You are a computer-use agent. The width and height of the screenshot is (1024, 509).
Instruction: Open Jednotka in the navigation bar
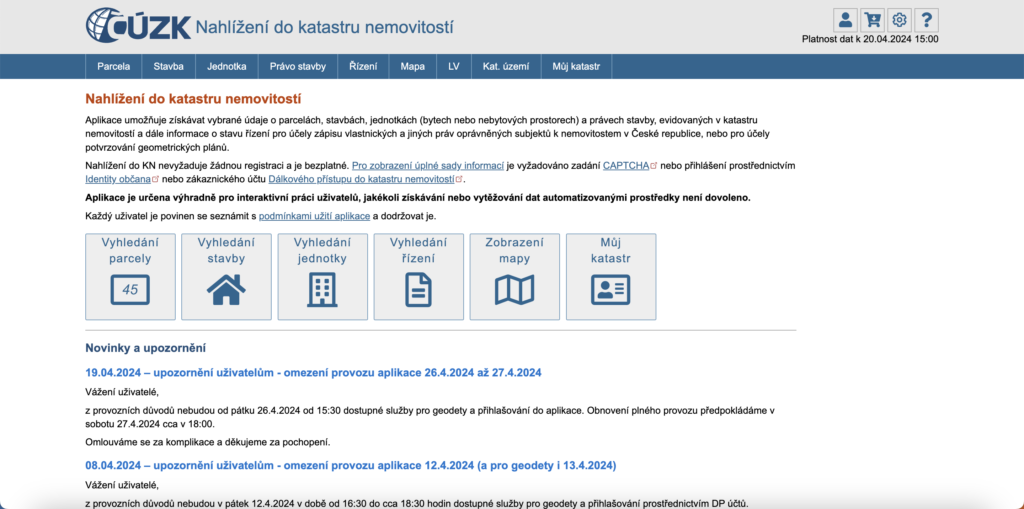tap(227, 66)
